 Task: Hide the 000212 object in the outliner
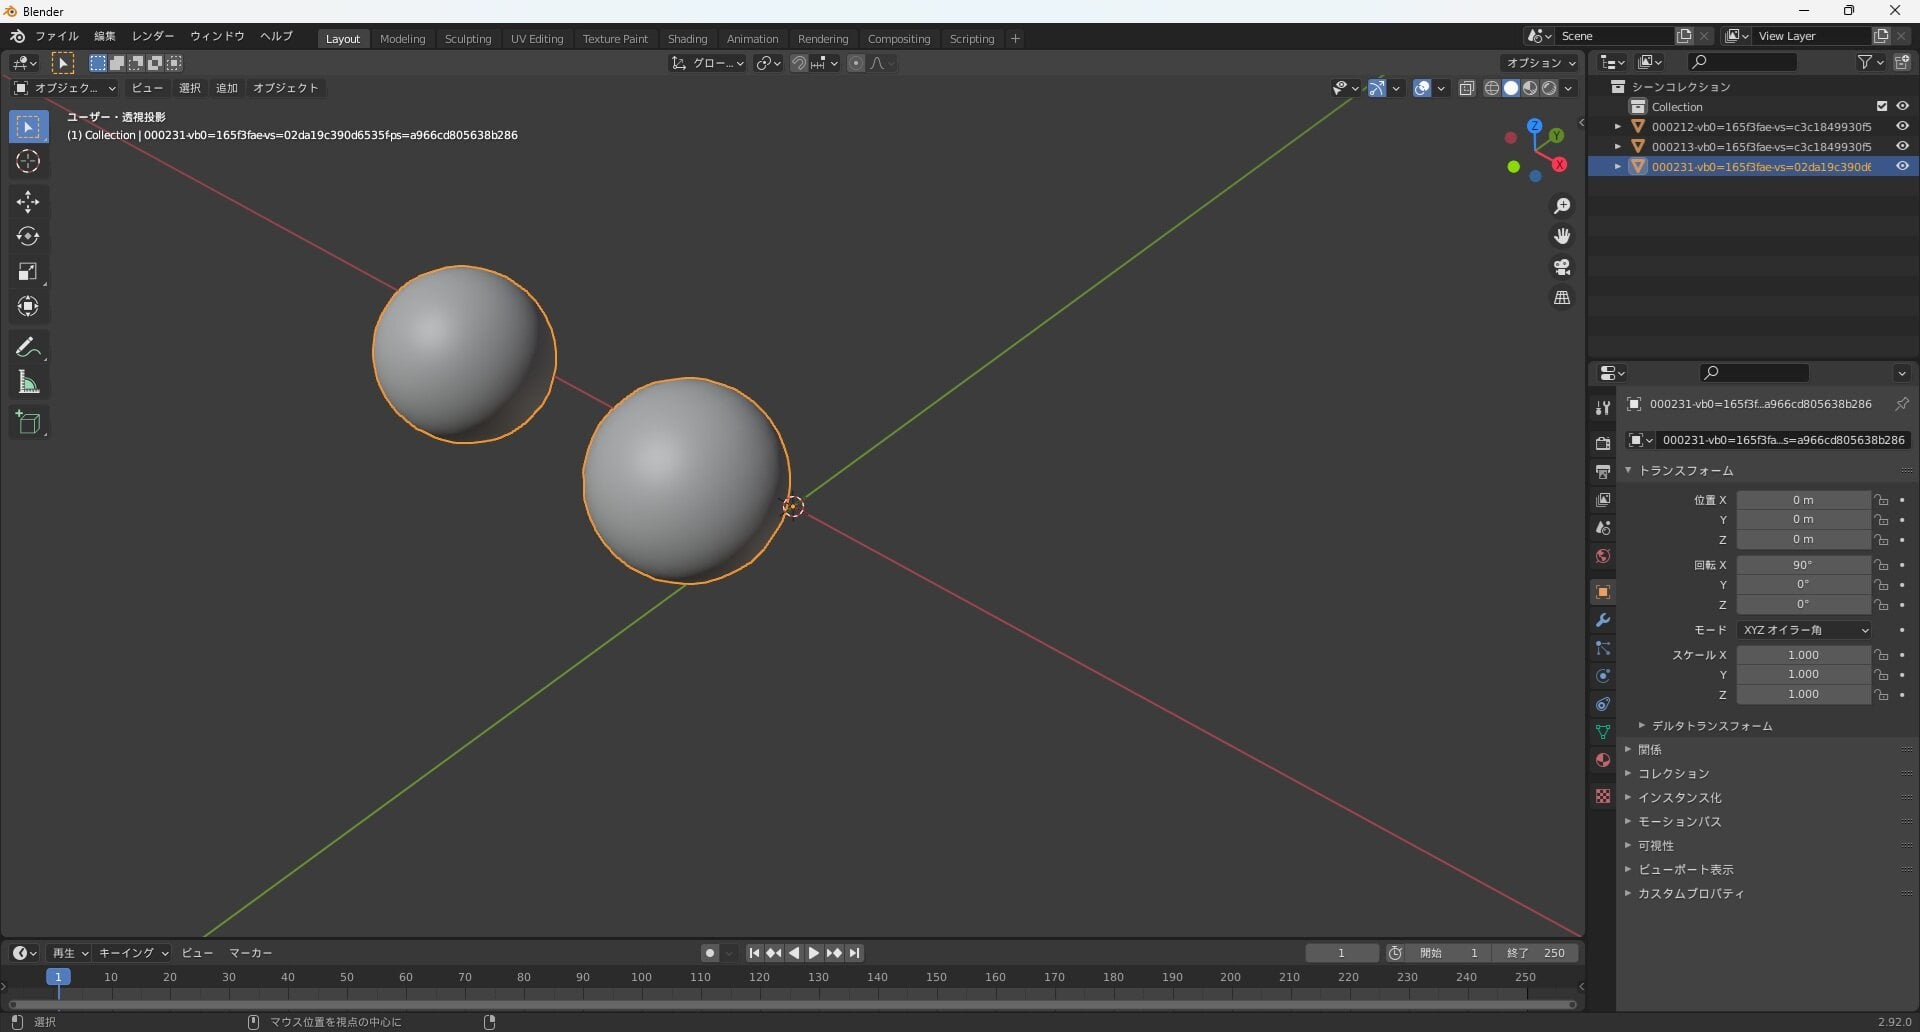coord(1902,127)
